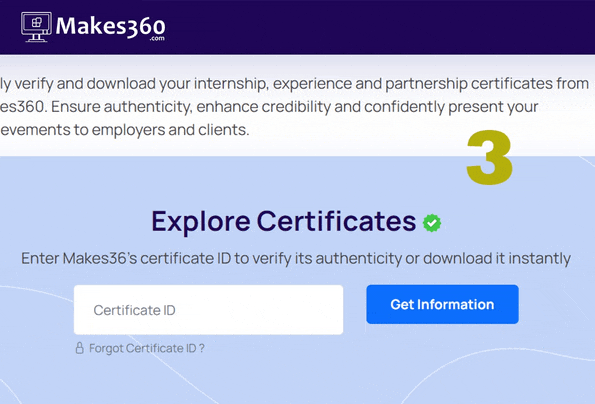595x404 pixels.
Task: Open the Forgot Certificate ID link
Action: click(x=146, y=348)
